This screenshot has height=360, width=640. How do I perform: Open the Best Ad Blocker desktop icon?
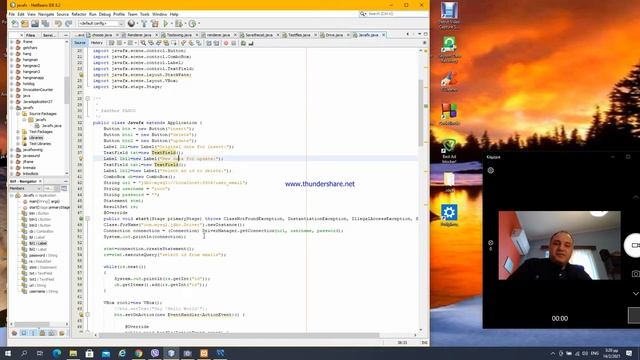click(449, 151)
